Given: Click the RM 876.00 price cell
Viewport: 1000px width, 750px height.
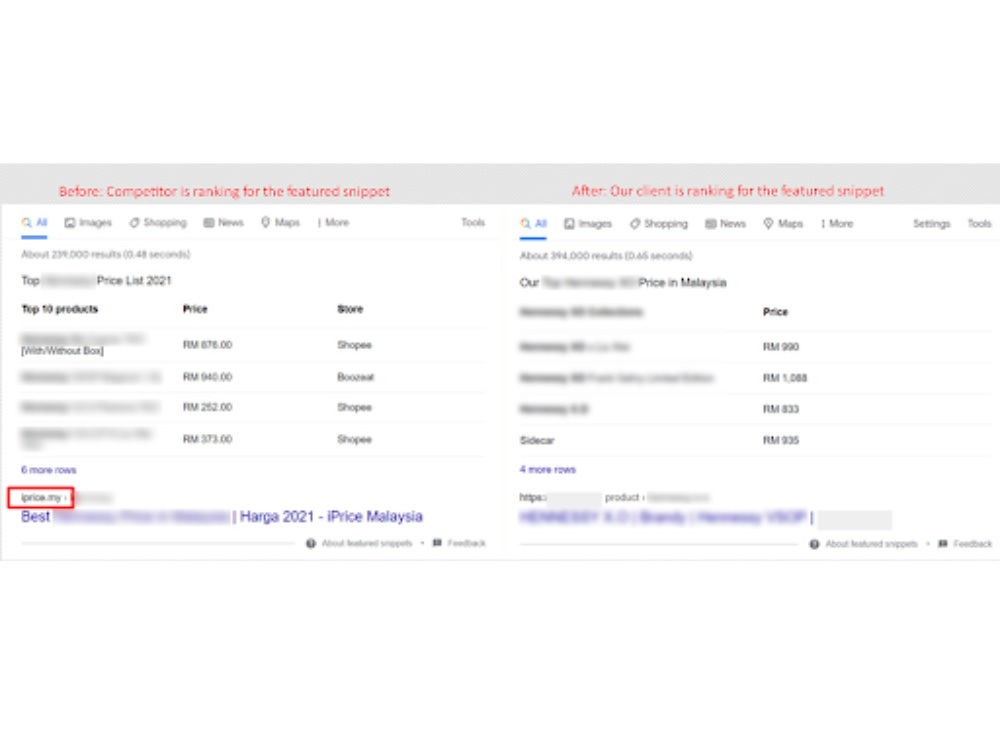Looking at the screenshot, I should coord(207,345).
